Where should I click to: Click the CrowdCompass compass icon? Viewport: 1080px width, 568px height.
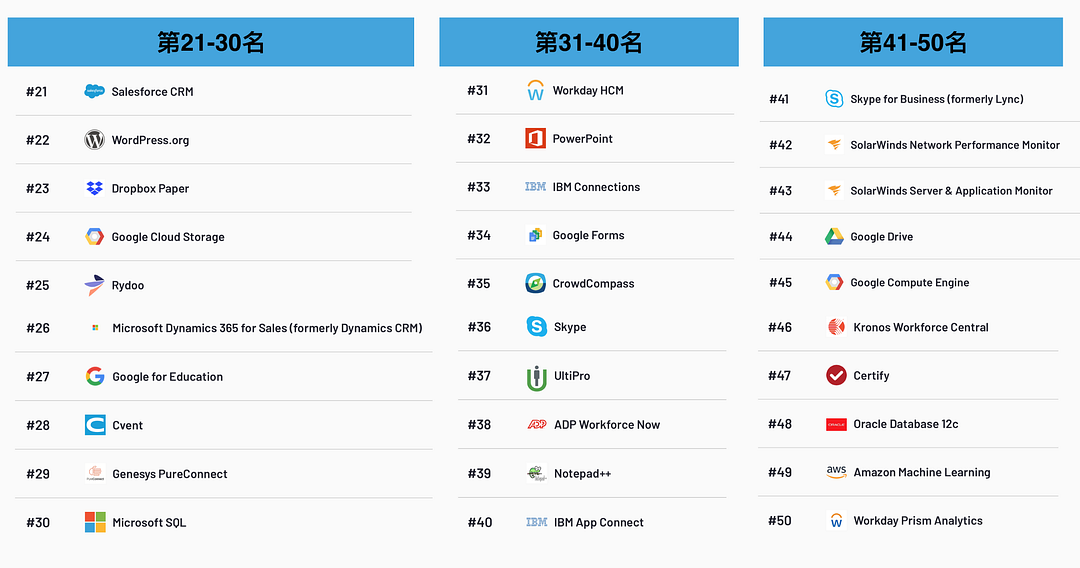click(x=535, y=283)
